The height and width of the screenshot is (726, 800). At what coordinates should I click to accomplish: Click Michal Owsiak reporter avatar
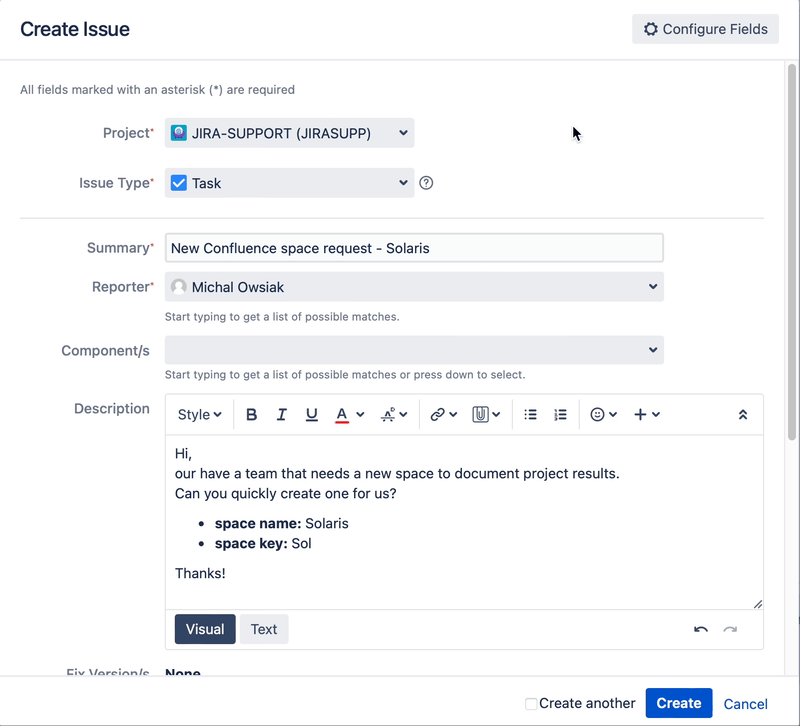(179, 287)
